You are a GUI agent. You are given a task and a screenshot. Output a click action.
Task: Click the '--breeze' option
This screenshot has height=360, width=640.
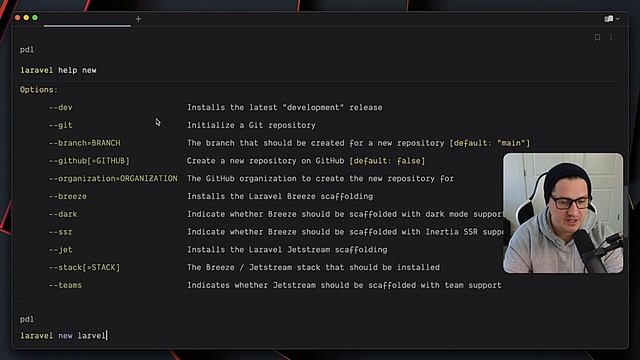click(68, 196)
